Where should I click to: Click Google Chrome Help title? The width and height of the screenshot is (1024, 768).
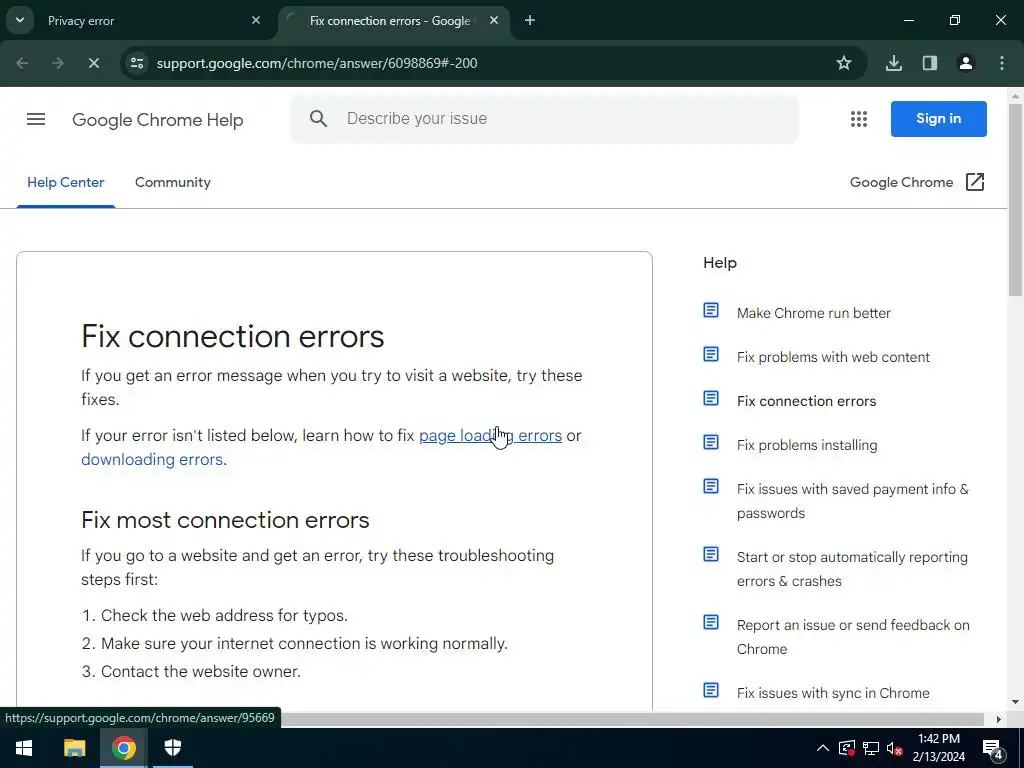[x=157, y=120]
